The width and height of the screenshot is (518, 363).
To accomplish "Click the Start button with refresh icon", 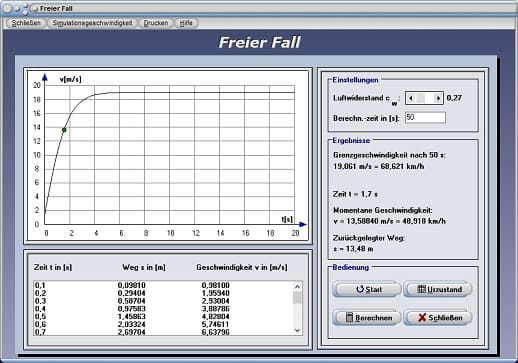I will pyautogui.click(x=367, y=289).
